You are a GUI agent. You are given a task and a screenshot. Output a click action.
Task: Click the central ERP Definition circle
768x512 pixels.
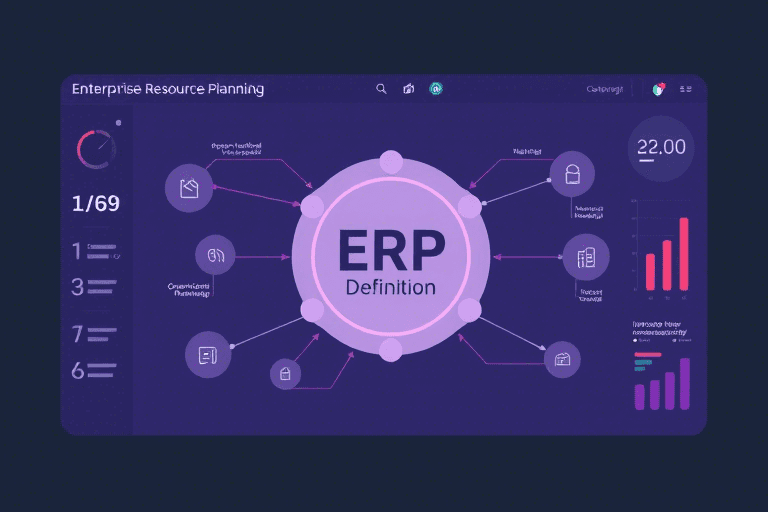[x=390, y=256]
